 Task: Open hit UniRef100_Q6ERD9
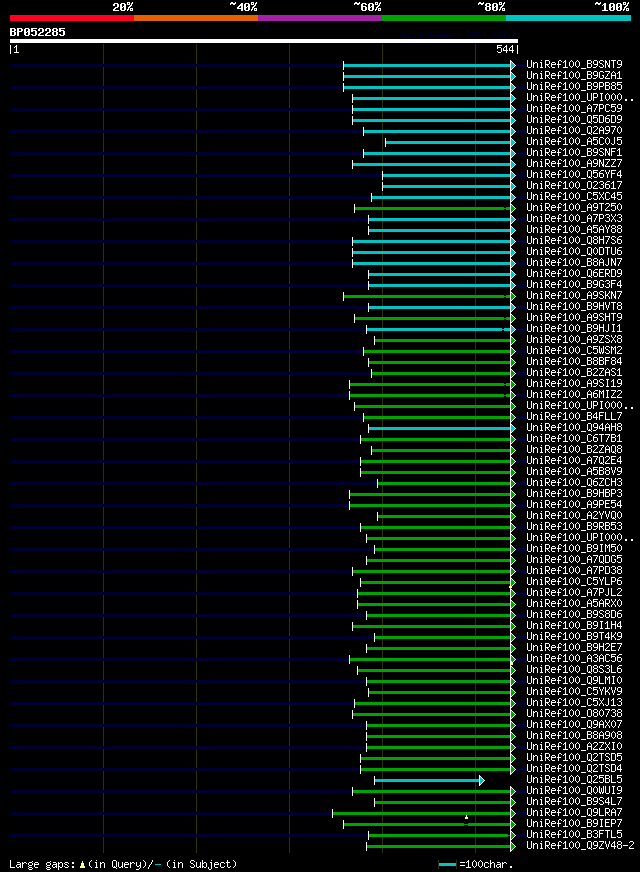574,274
